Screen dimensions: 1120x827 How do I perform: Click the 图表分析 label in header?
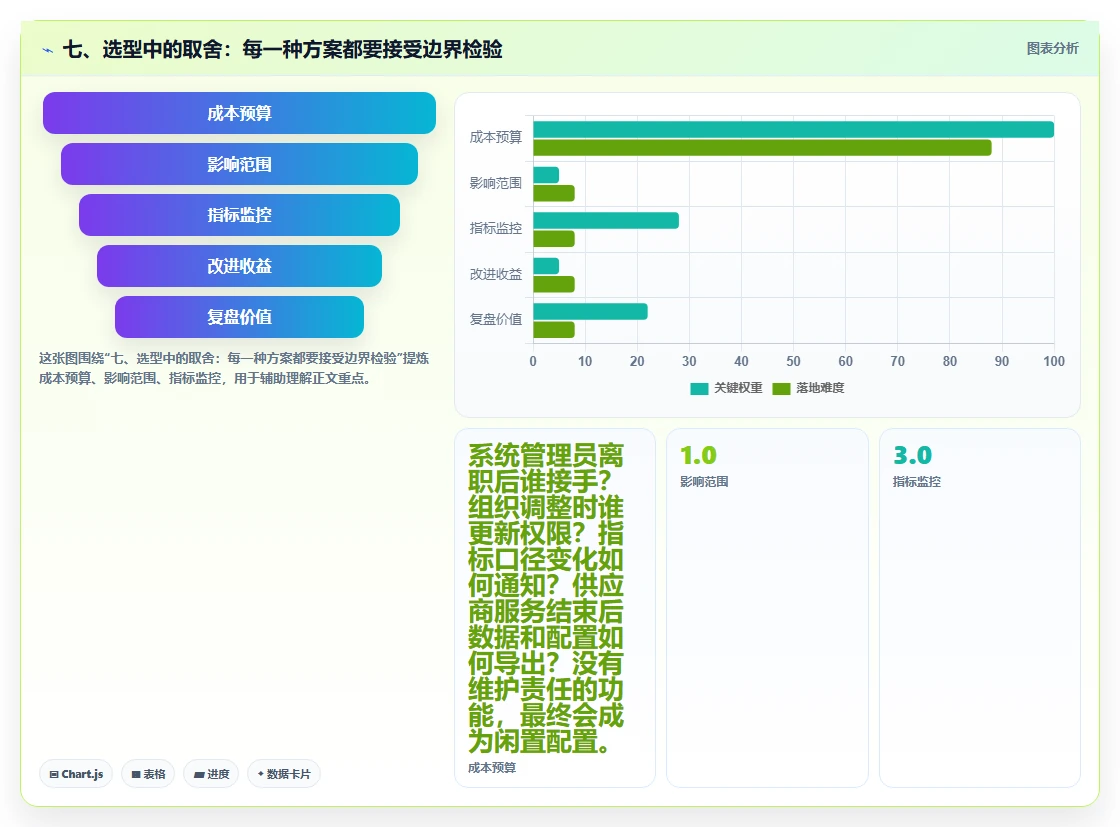point(1052,49)
